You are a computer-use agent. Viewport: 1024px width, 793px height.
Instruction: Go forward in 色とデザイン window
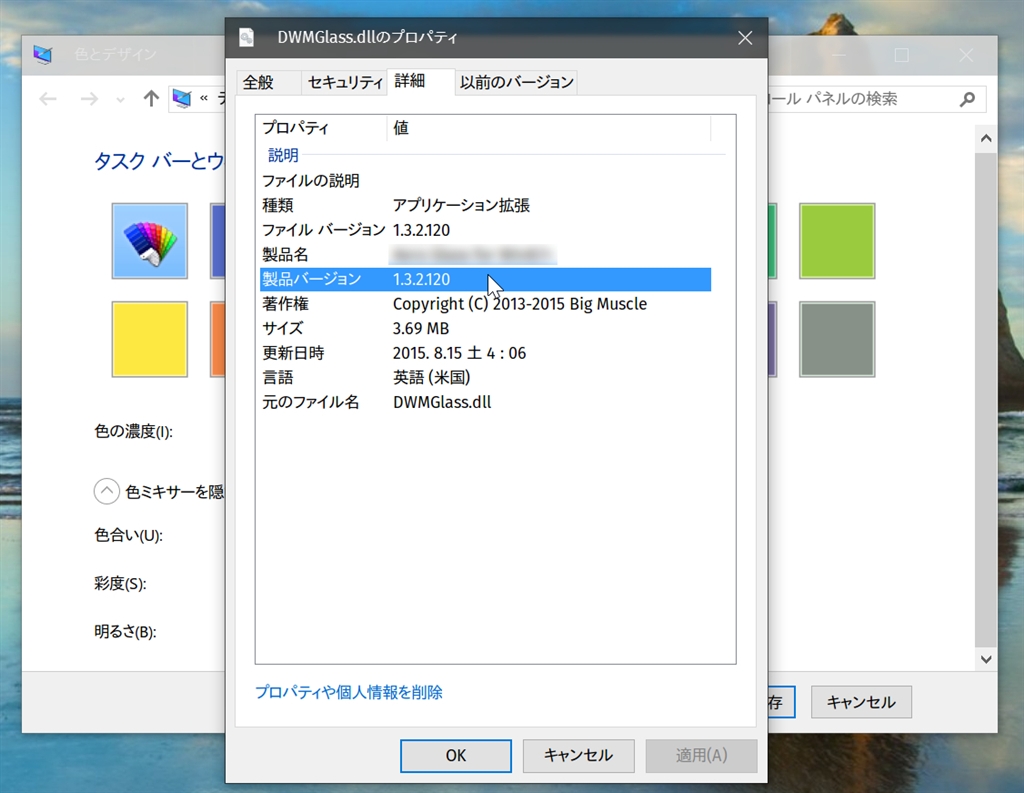(89, 99)
